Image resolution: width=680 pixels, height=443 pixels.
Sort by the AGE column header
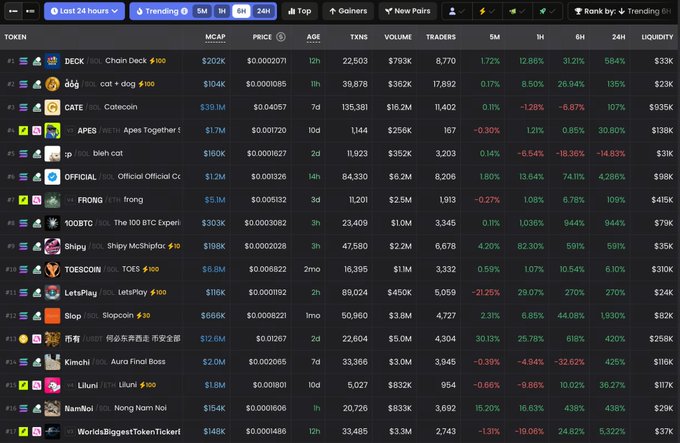pos(314,37)
